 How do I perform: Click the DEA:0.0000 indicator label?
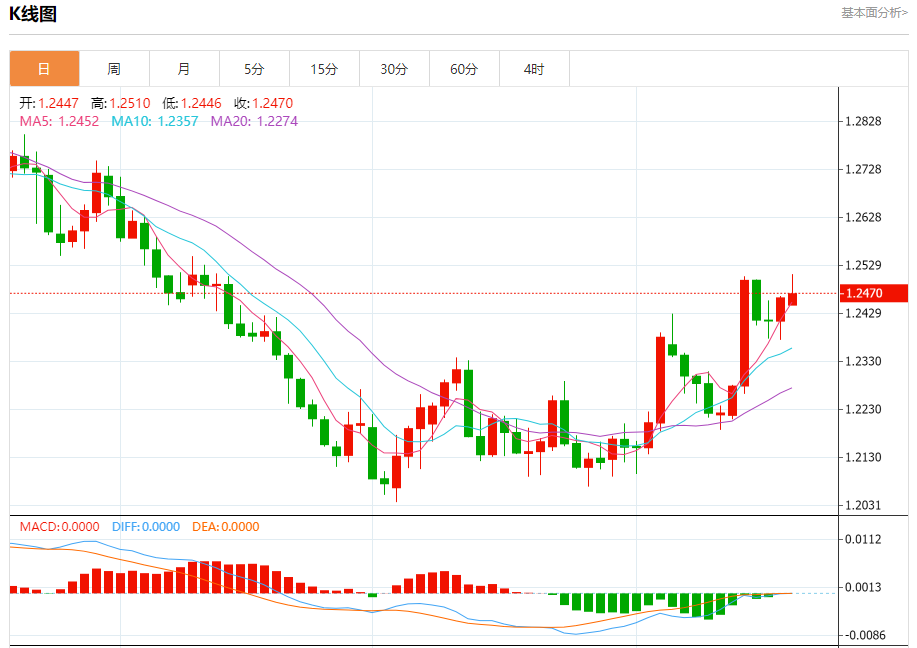click(x=226, y=526)
